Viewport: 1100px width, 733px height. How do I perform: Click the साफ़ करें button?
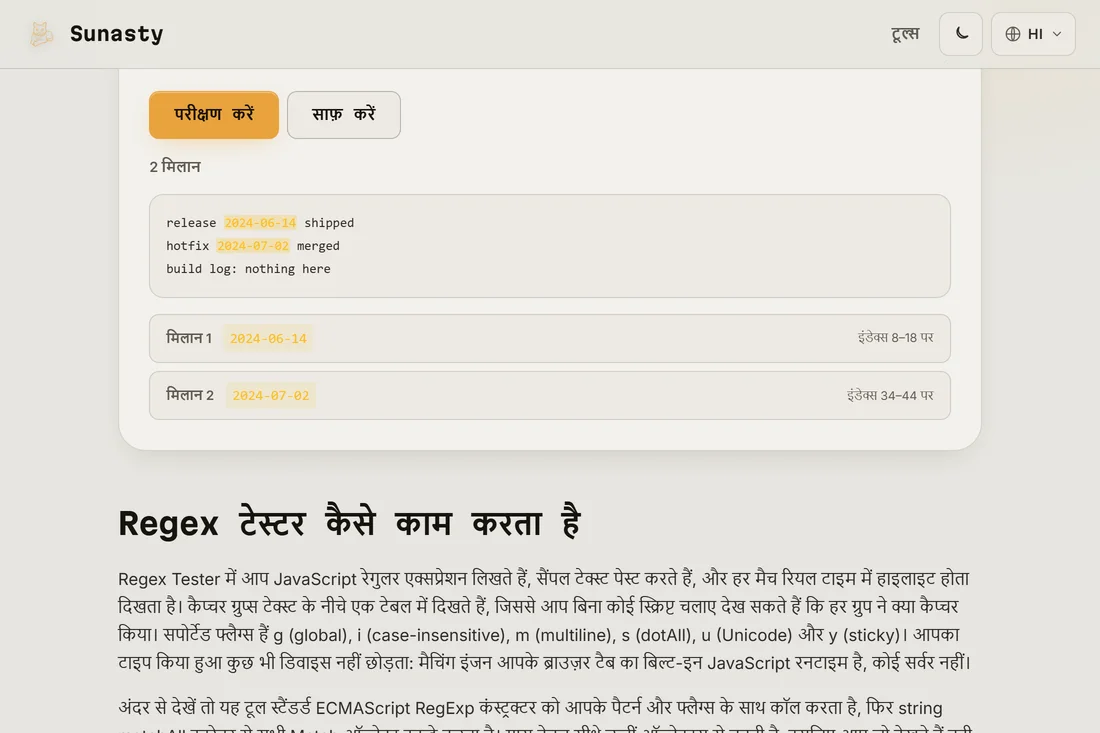click(344, 114)
